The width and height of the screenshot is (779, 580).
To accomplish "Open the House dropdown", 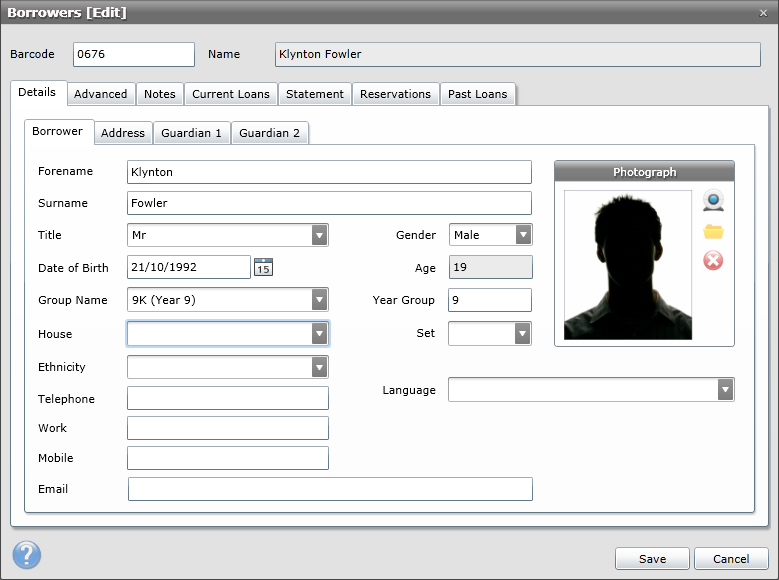I will [319, 334].
